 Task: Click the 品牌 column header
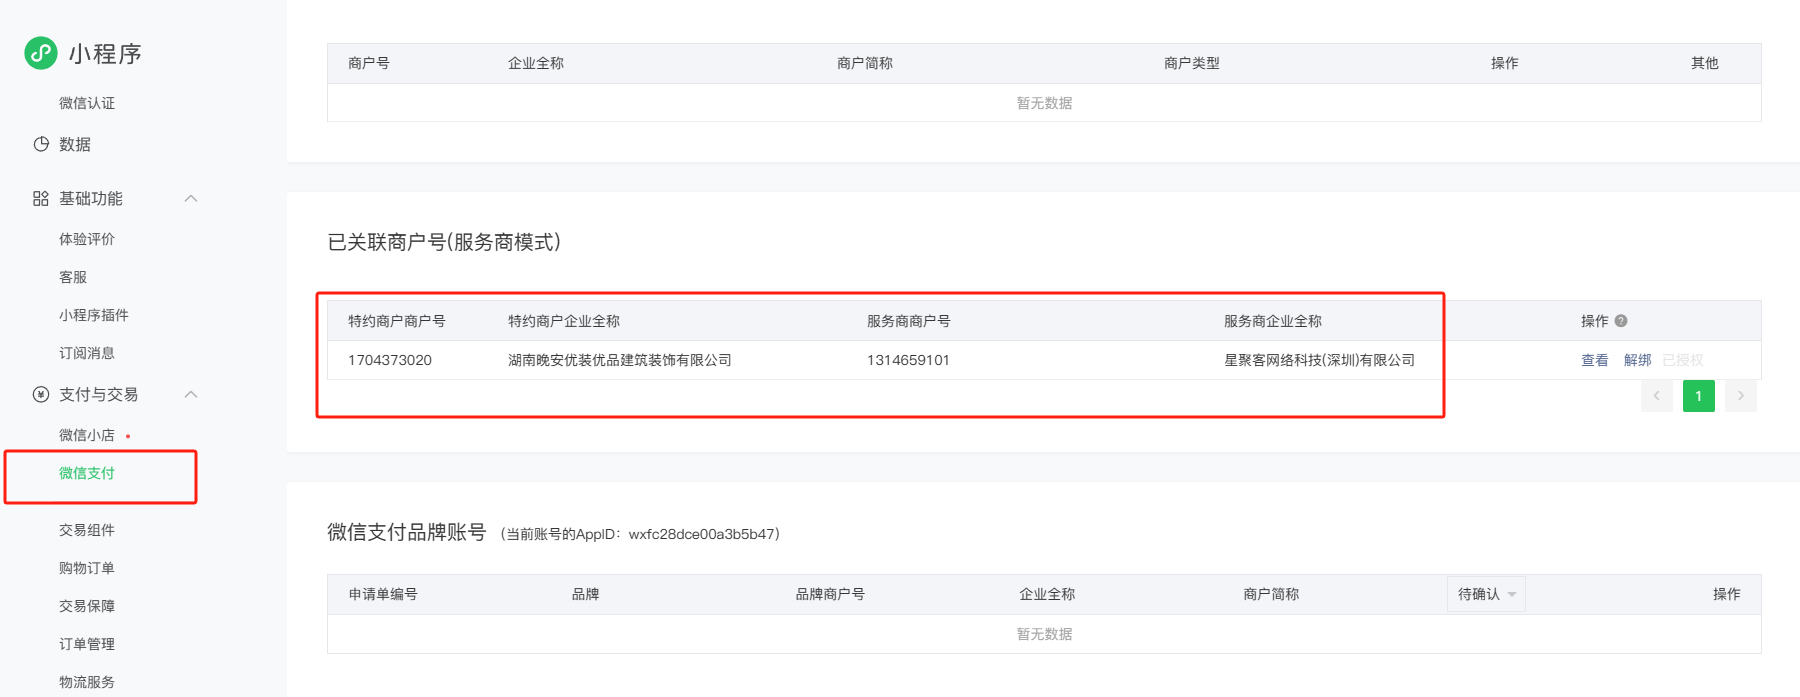click(x=585, y=594)
